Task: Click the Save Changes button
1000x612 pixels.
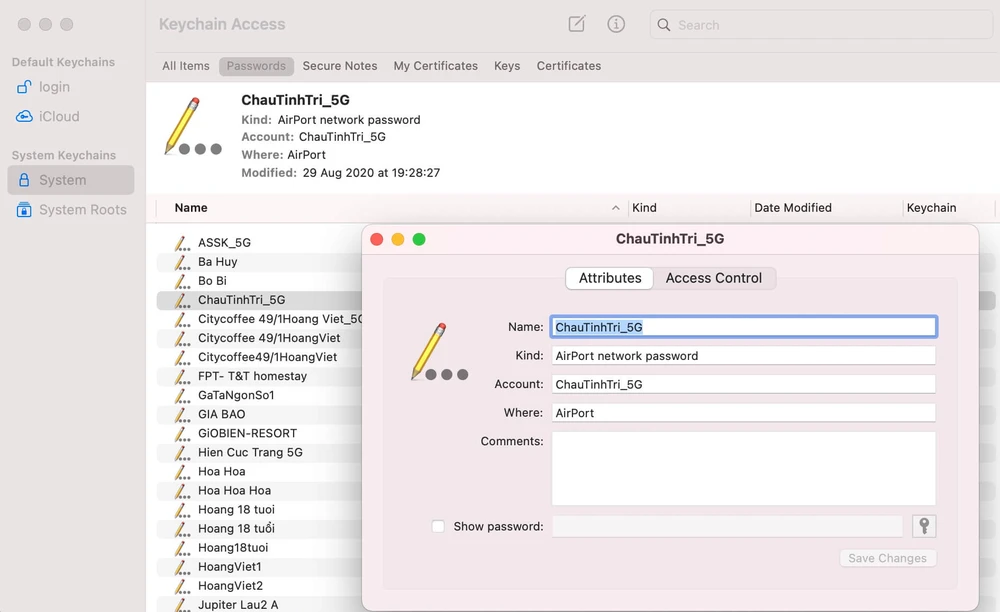Action: 887,558
